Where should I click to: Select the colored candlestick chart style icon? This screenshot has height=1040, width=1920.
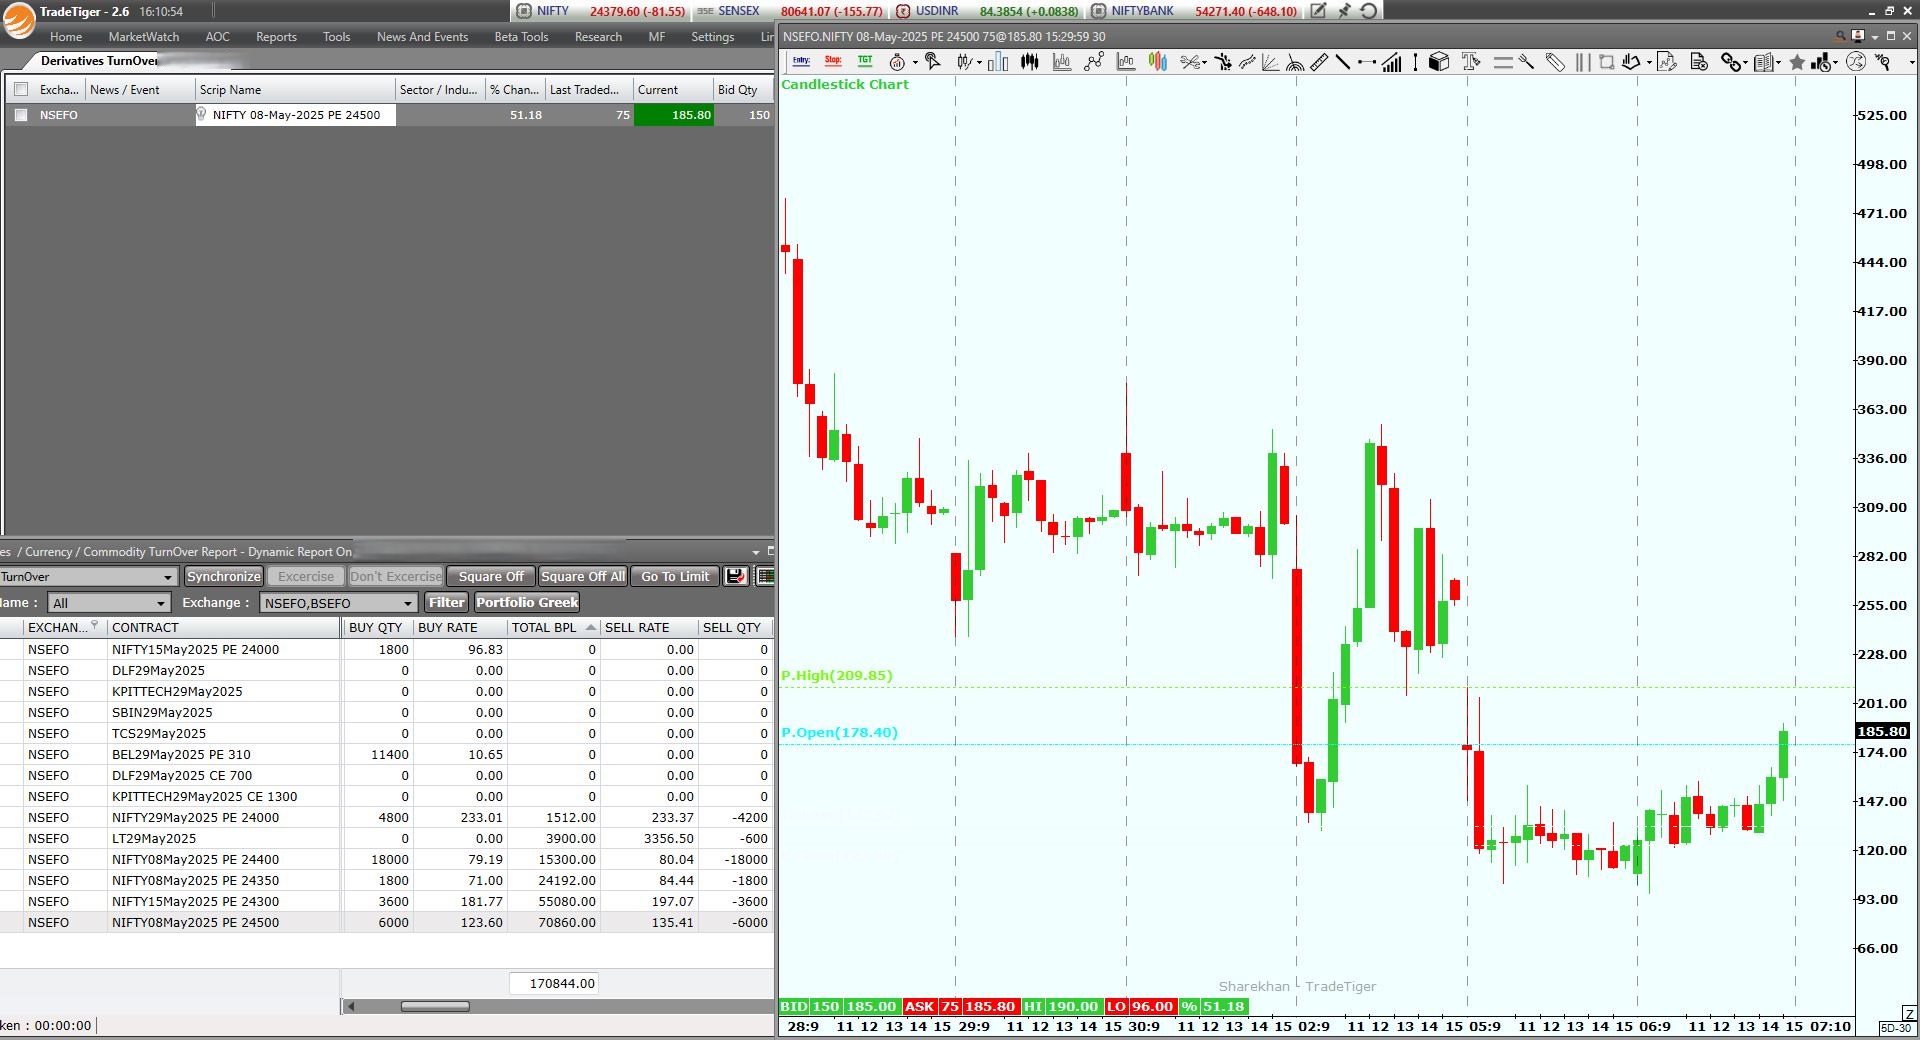click(x=1158, y=62)
